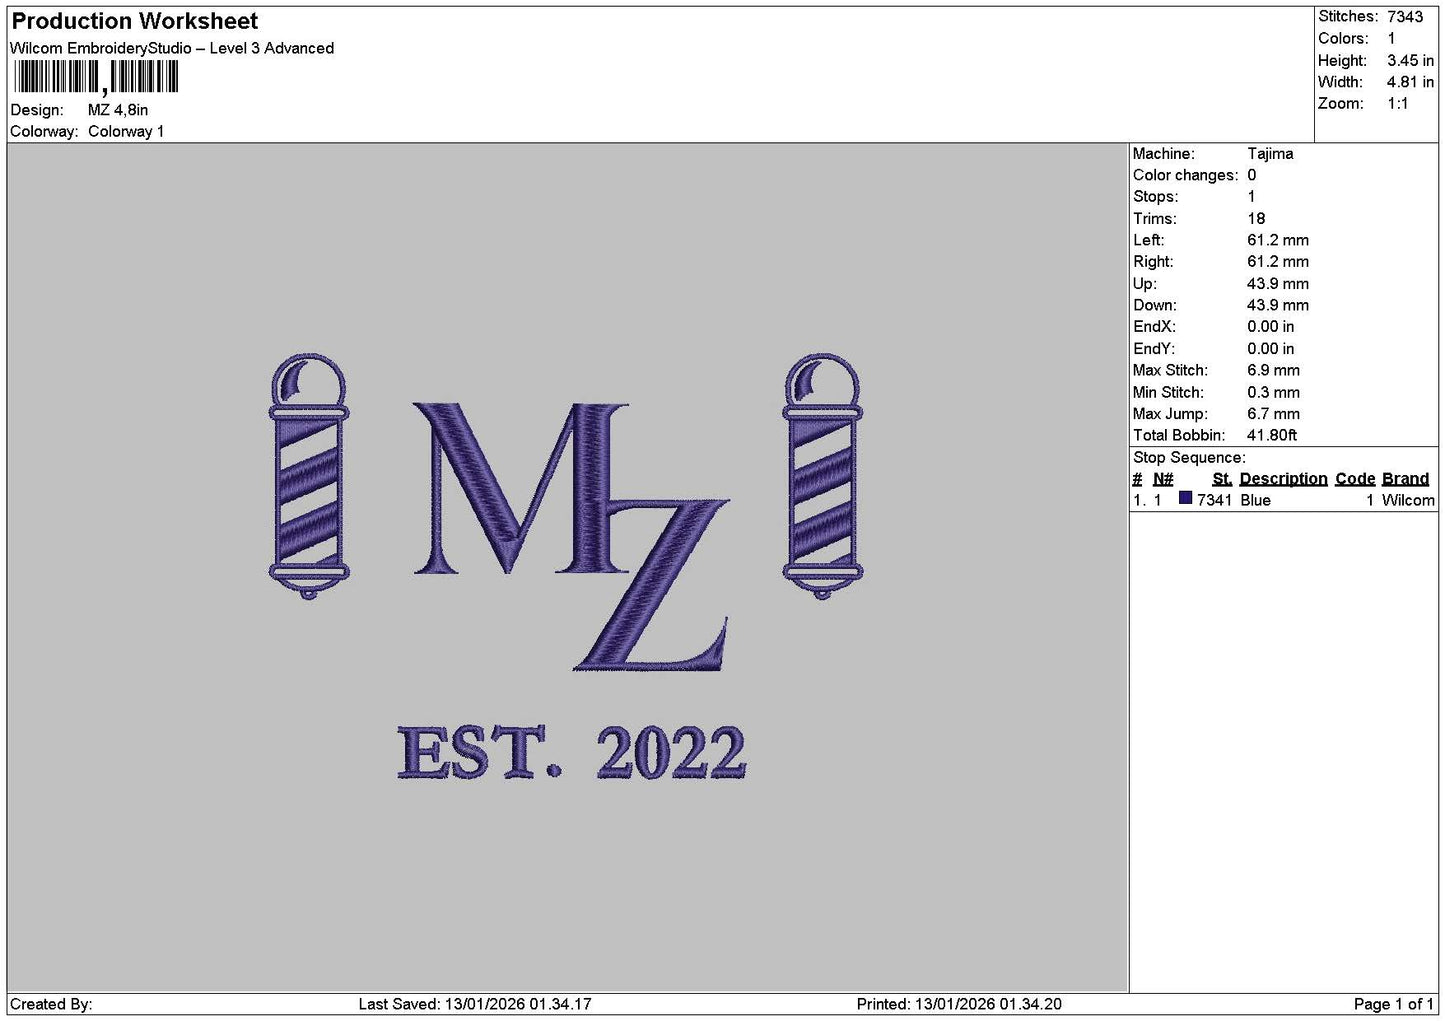Click the EndX value 0.00 in
The width and height of the screenshot is (1445, 1021).
point(1270,327)
